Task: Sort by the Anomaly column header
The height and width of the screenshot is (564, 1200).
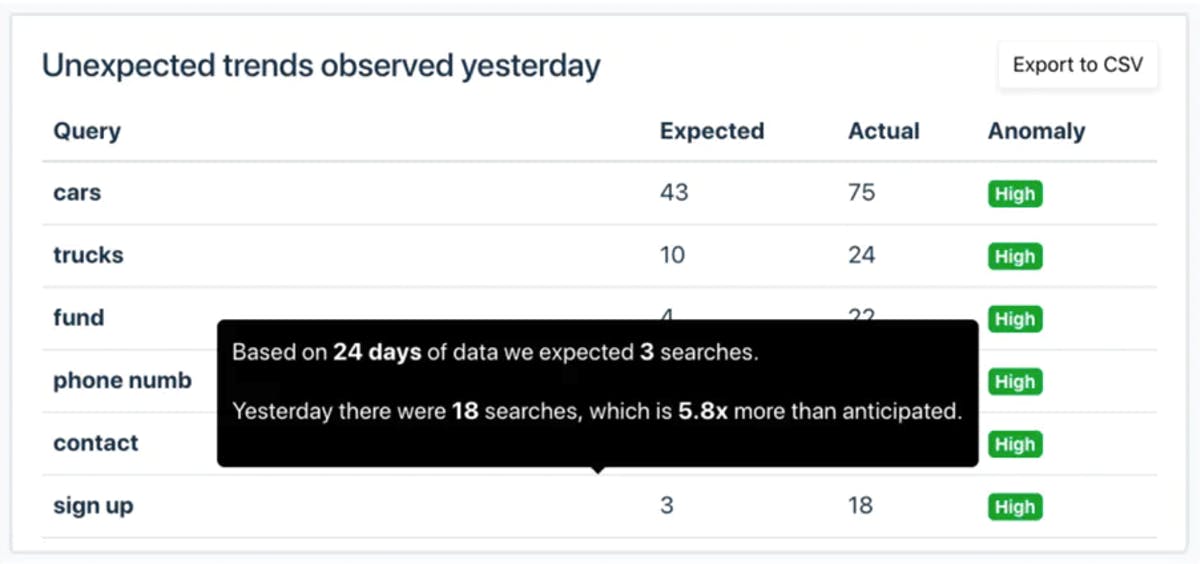Action: tap(1036, 131)
